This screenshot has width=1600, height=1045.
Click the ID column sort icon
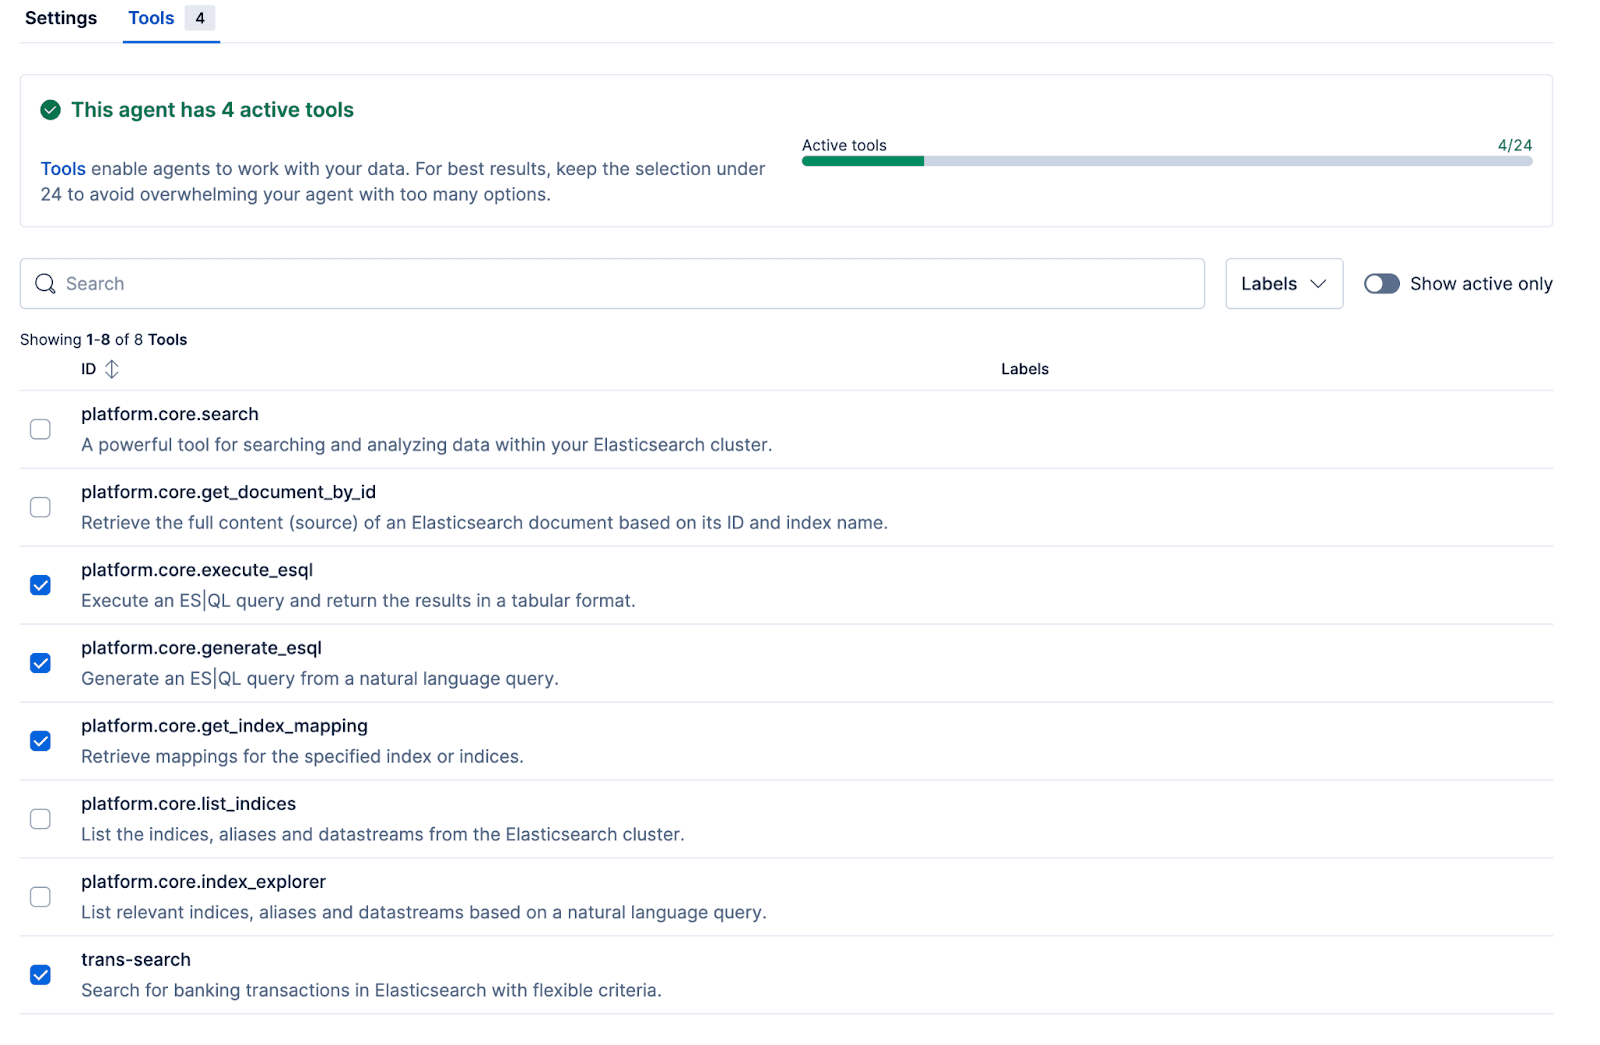(112, 368)
